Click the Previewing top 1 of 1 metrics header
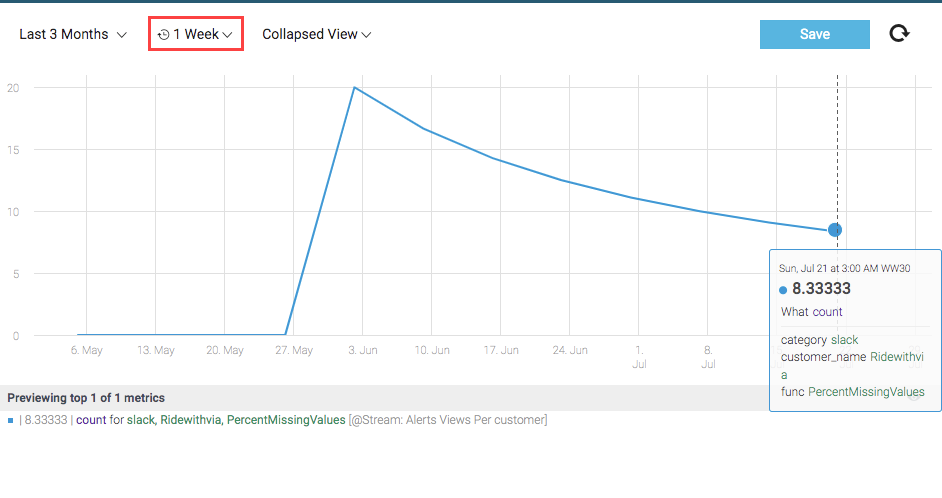The height and width of the screenshot is (498, 942). click(86, 398)
